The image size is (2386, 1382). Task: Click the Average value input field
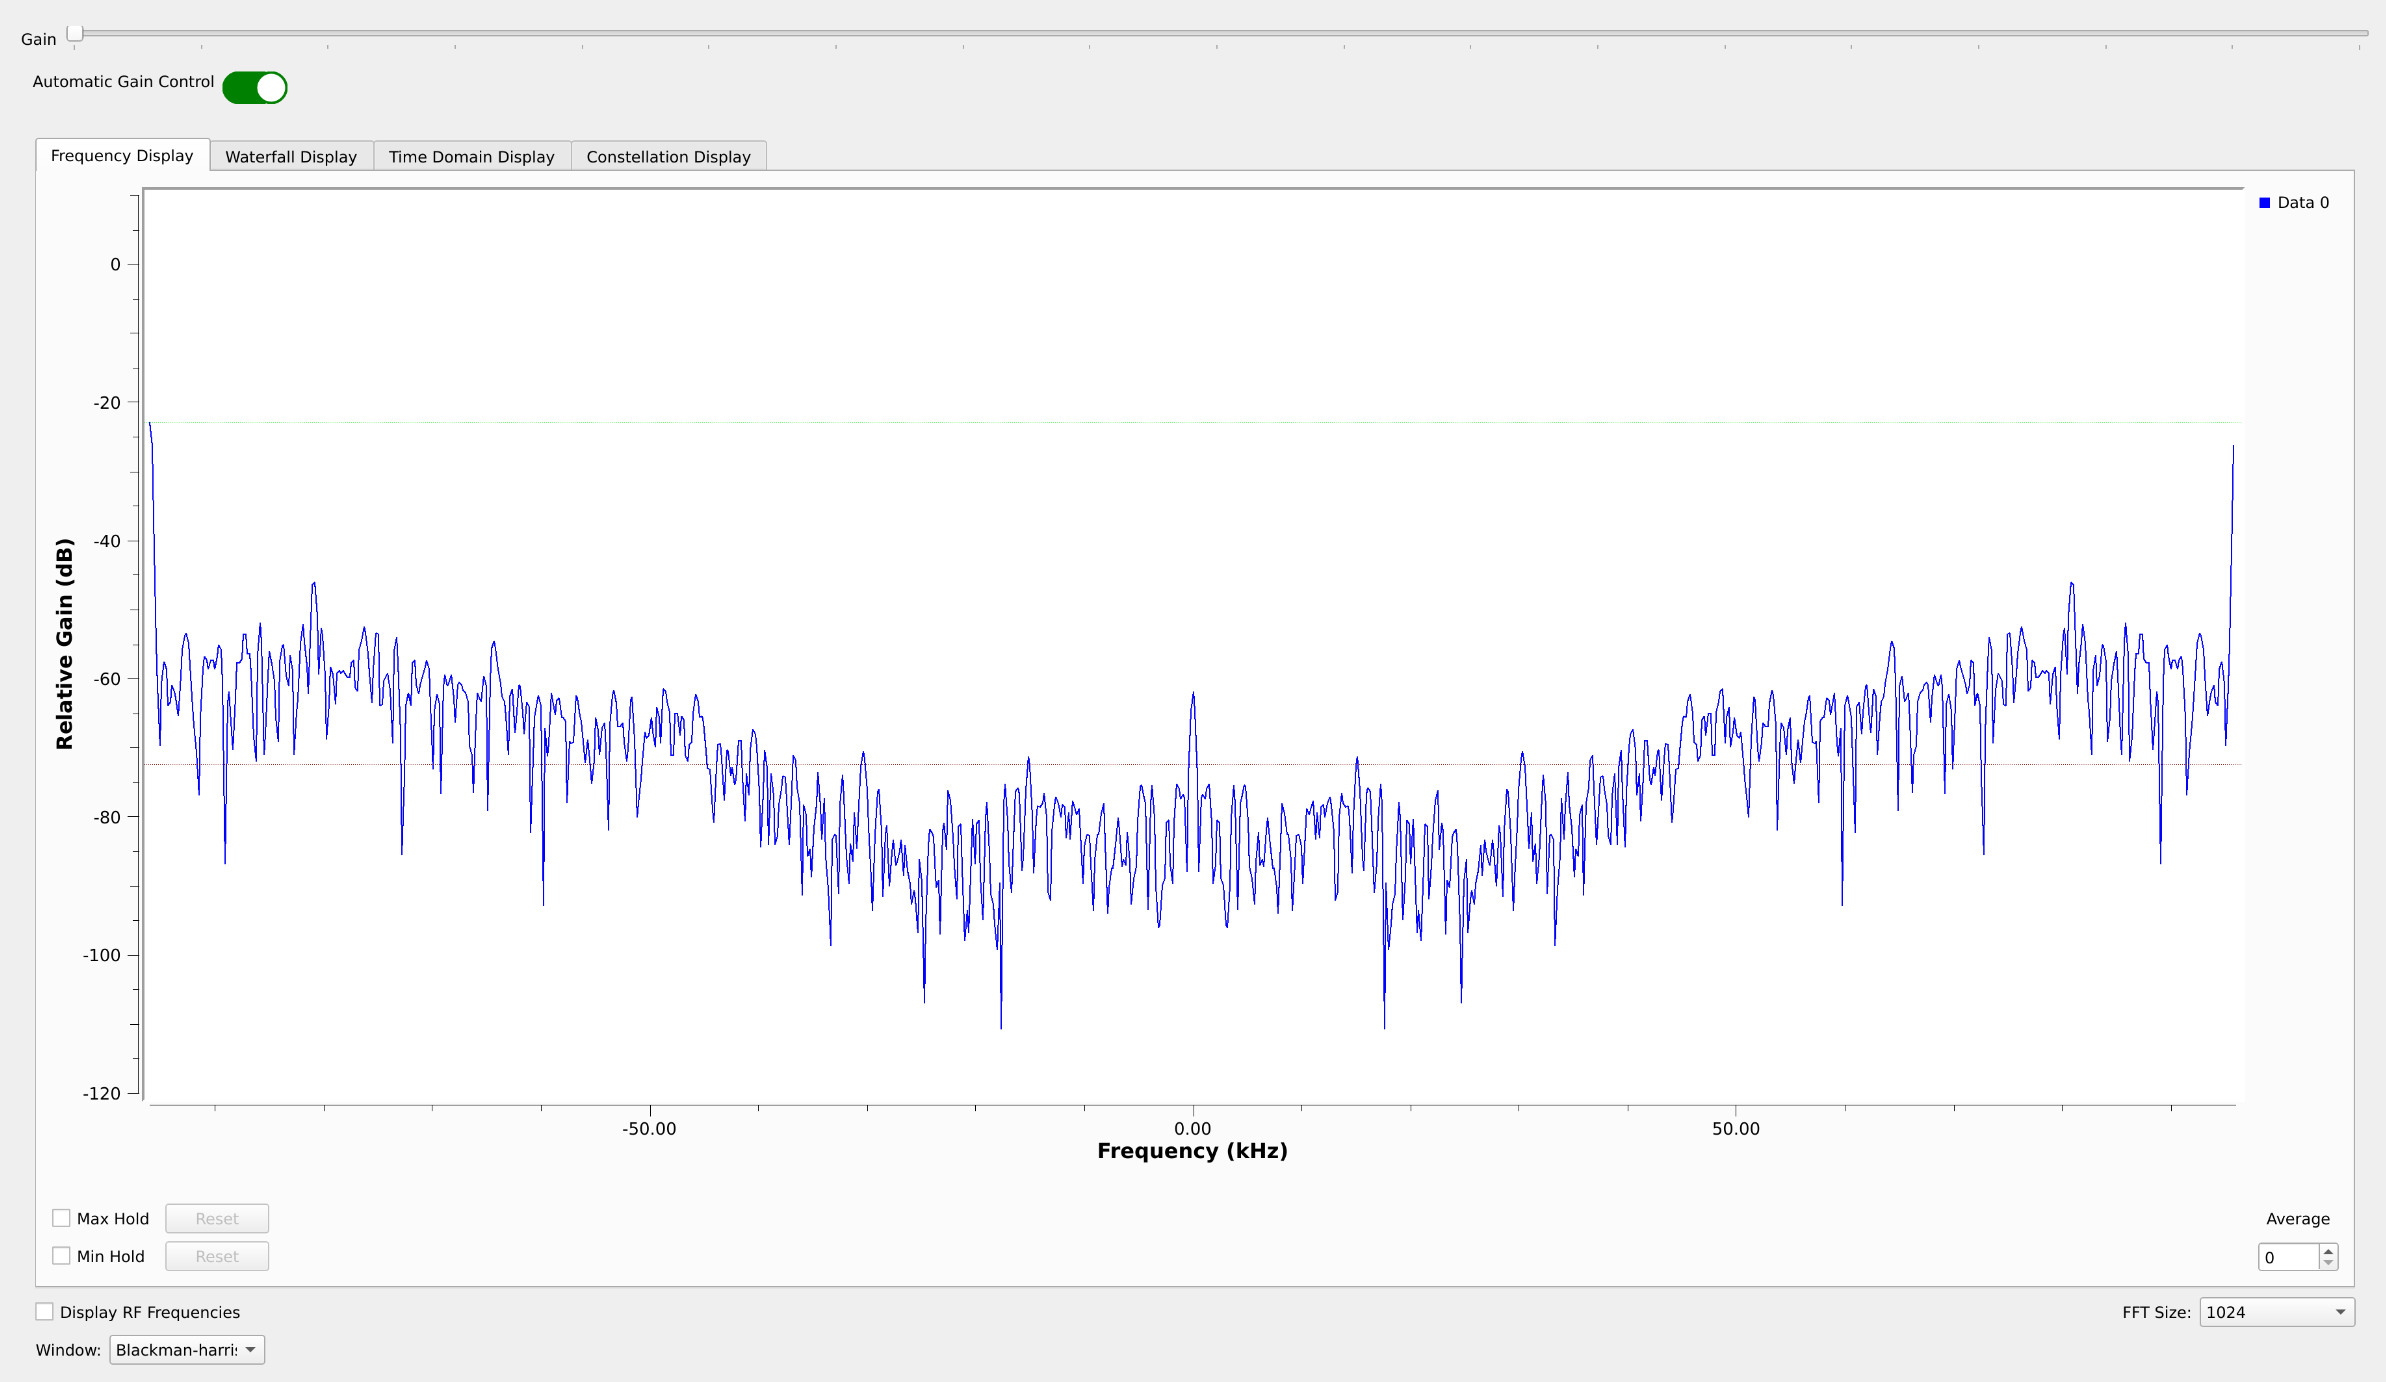pos(2288,1257)
